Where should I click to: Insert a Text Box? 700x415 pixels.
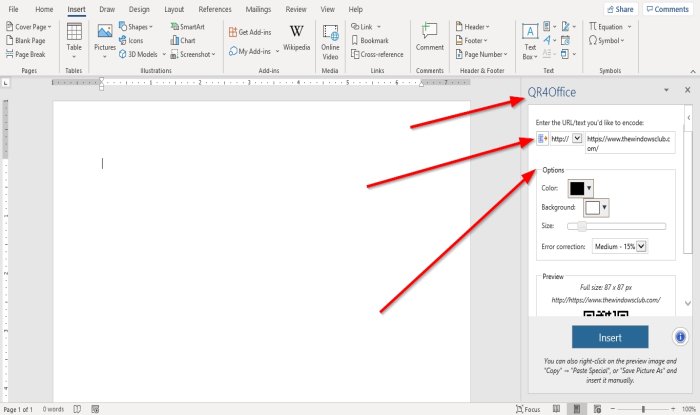(530, 42)
